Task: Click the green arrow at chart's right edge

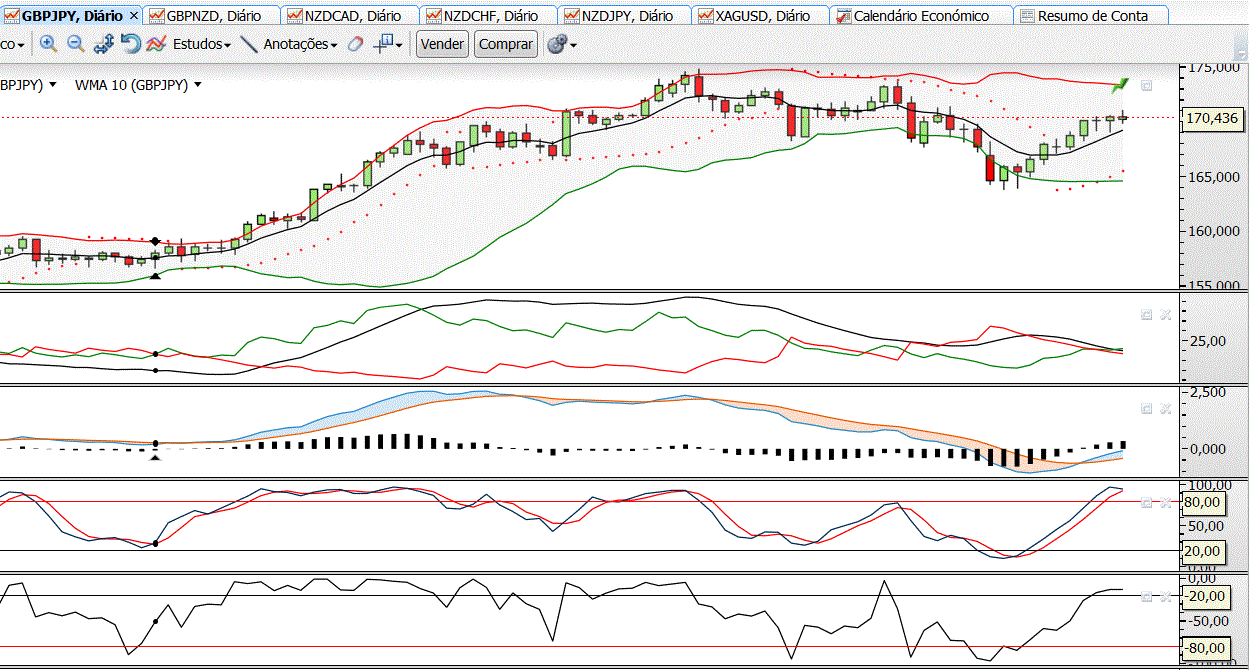Action: (1120, 85)
